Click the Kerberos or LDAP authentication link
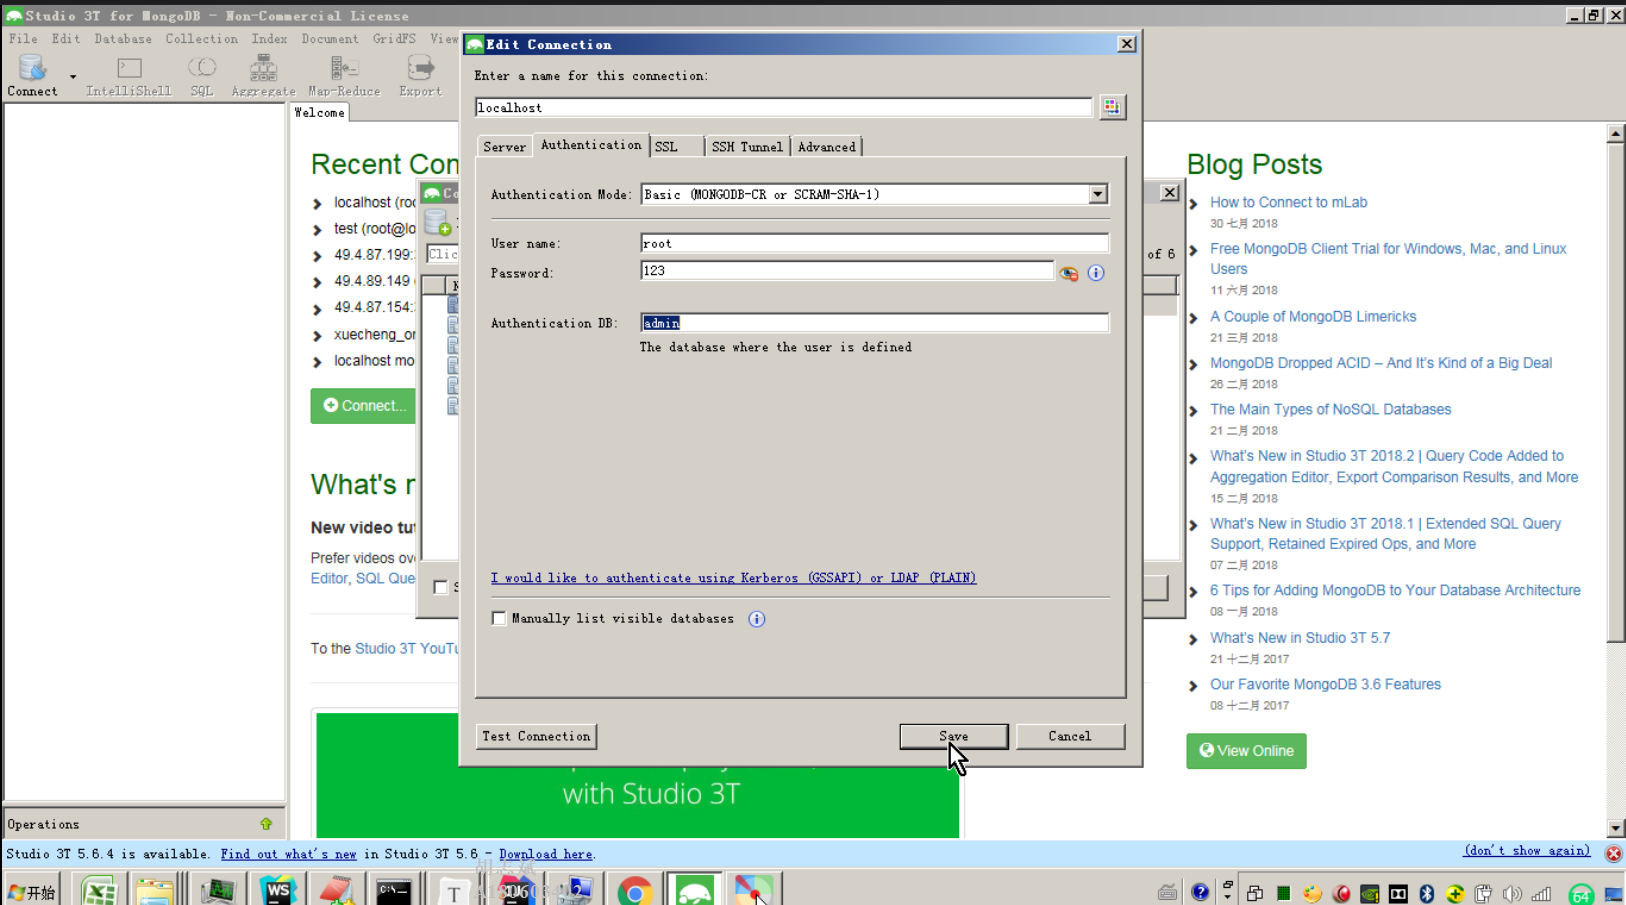The width and height of the screenshot is (1626, 905). (x=733, y=578)
